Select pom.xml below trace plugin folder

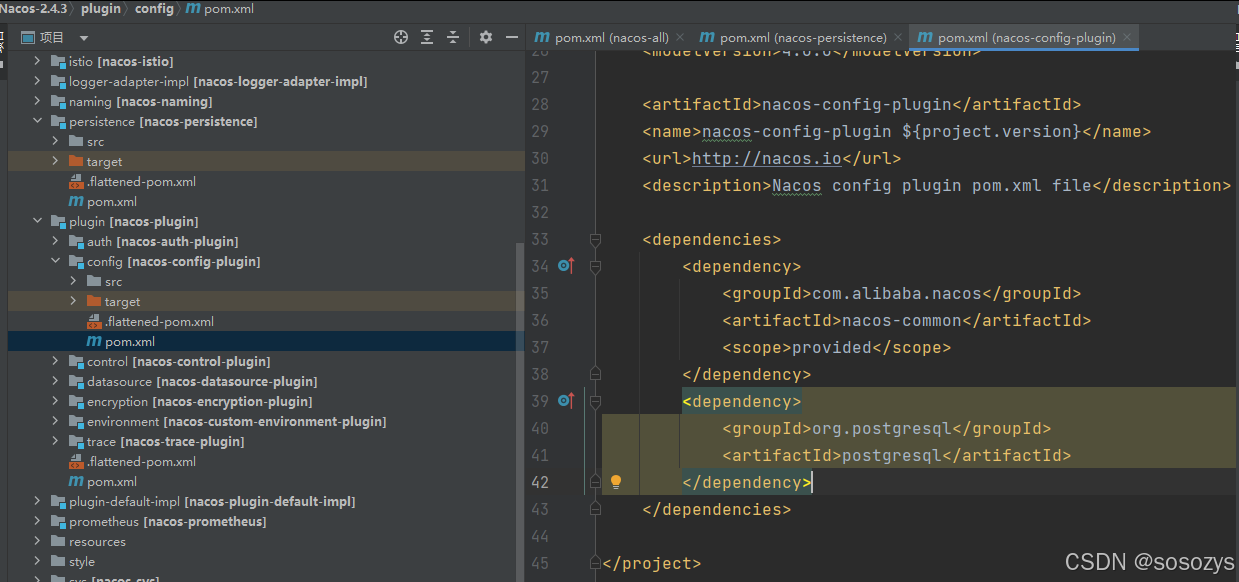(x=112, y=481)
